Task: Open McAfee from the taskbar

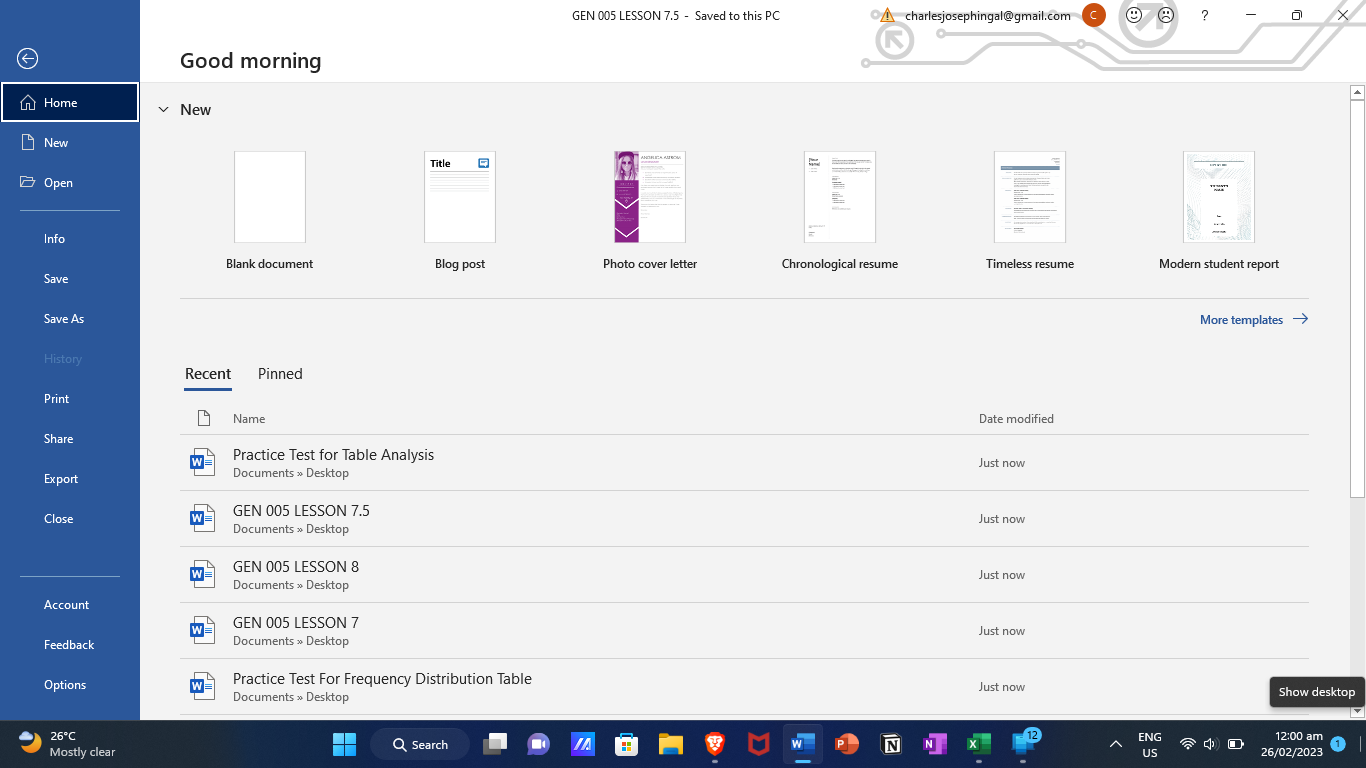Action: tap(759, 744)
